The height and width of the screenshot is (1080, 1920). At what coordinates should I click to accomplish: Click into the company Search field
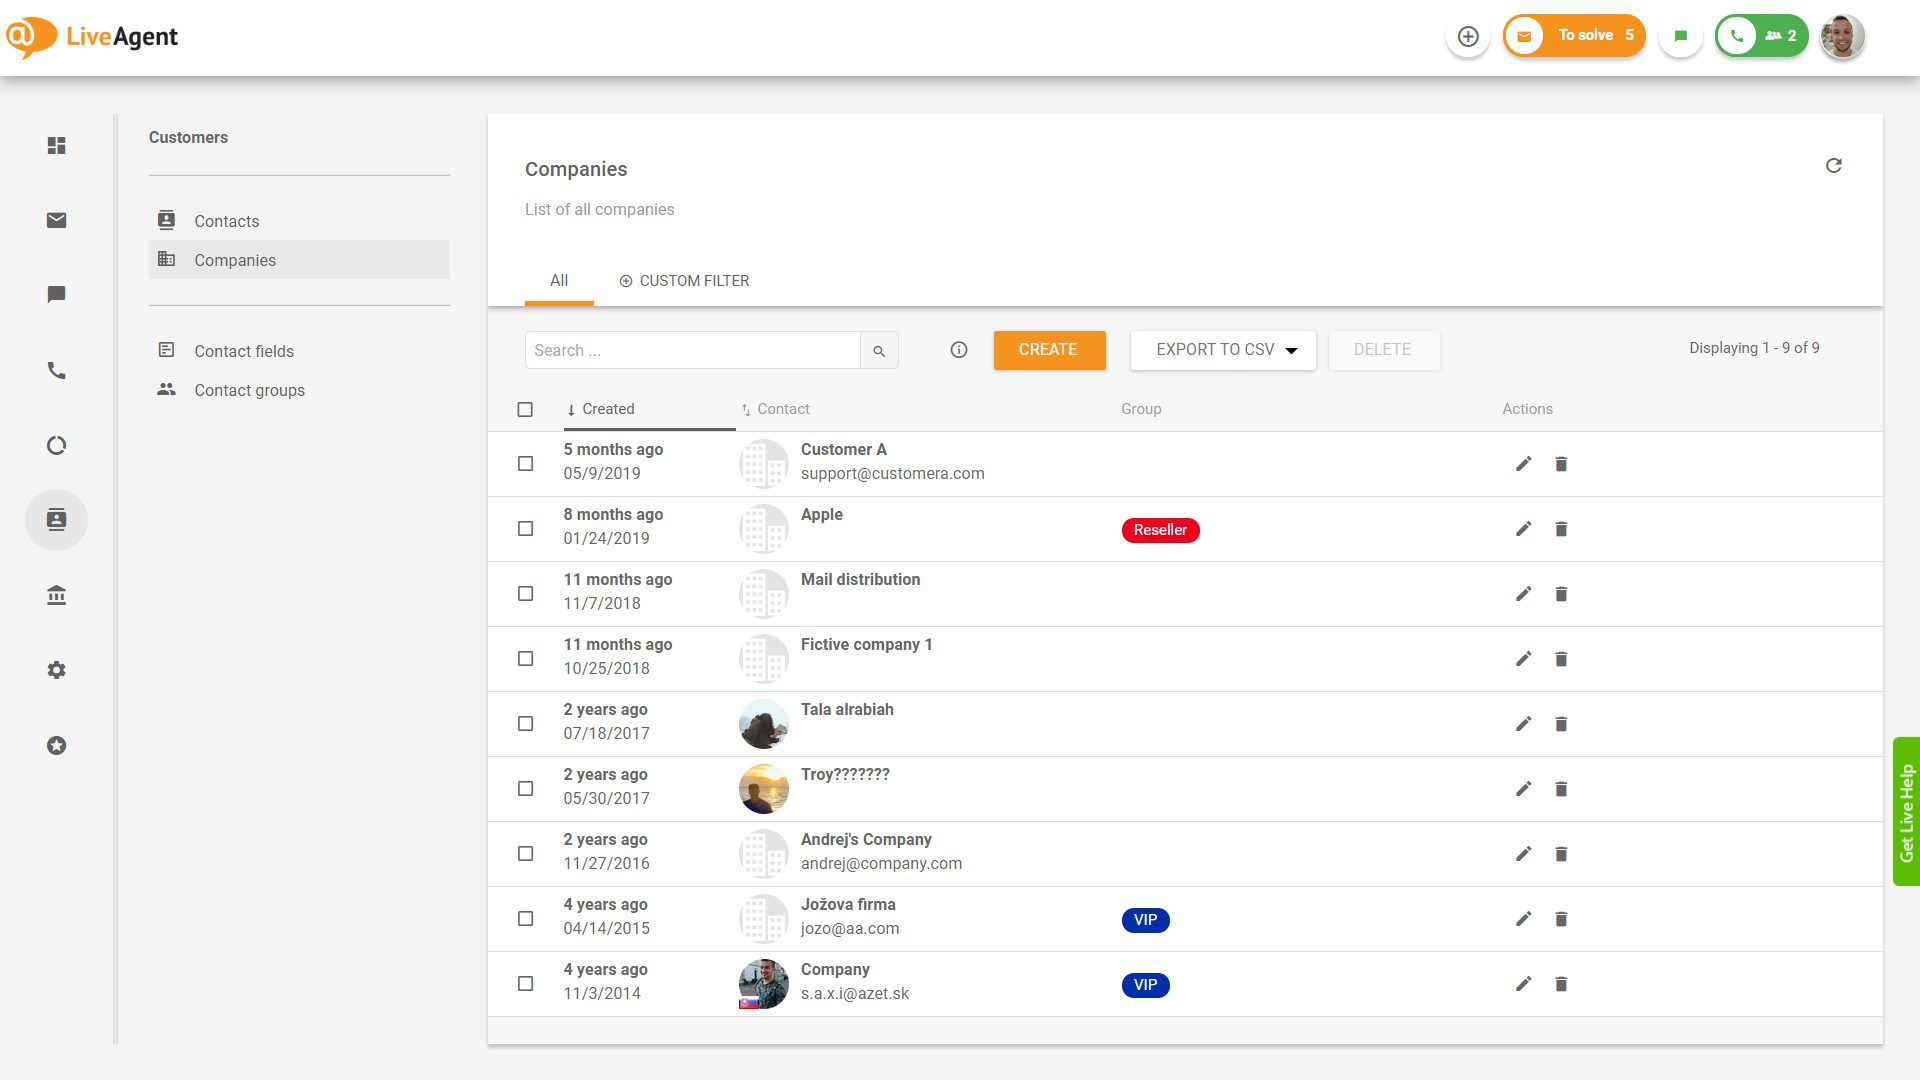[x=692, y=351]
